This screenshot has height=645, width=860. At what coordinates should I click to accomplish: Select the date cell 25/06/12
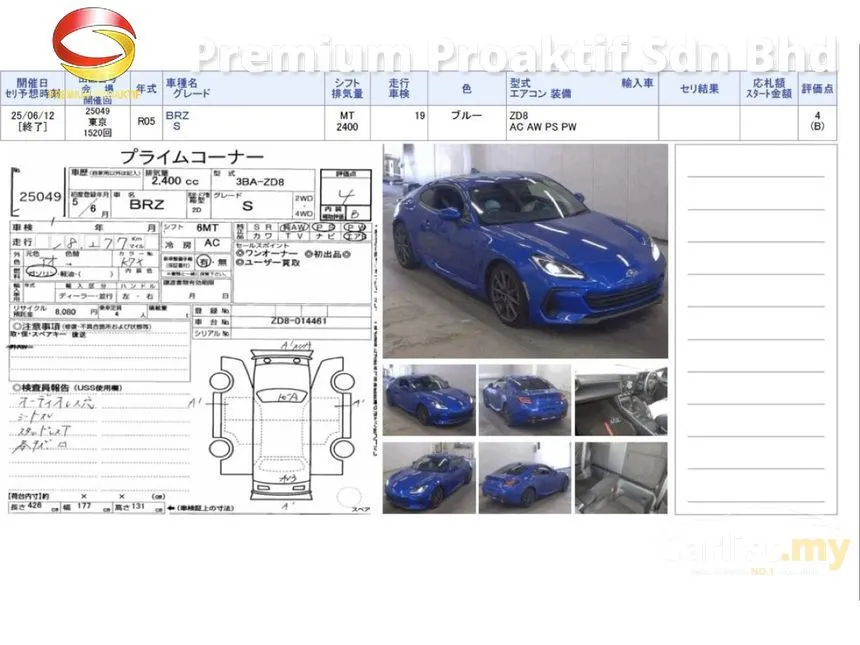click(32, 122)
